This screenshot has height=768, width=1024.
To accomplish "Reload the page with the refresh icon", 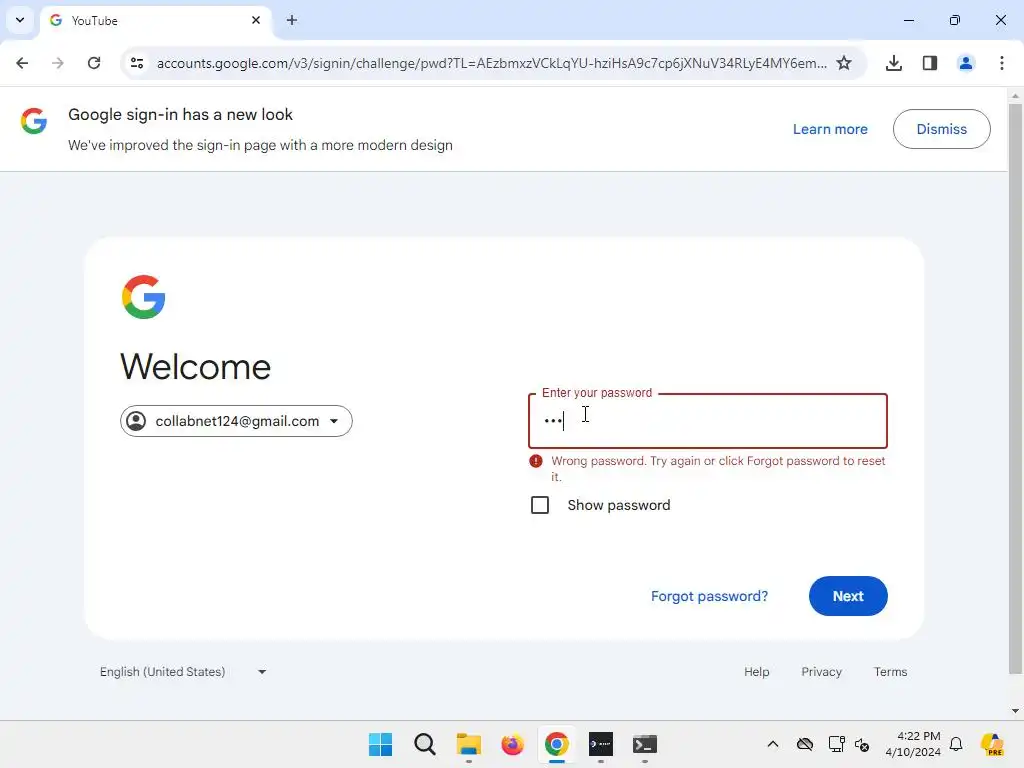I will [x=94, y=63].
